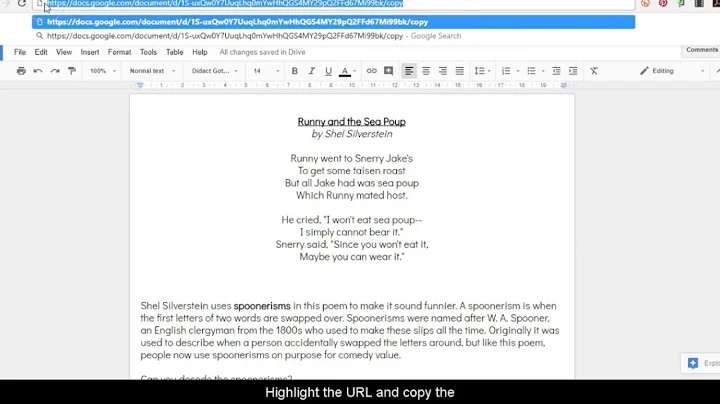This screenshot has width=720, height=404.
Task: Click the address bar URL field
Action: [333, 4]
